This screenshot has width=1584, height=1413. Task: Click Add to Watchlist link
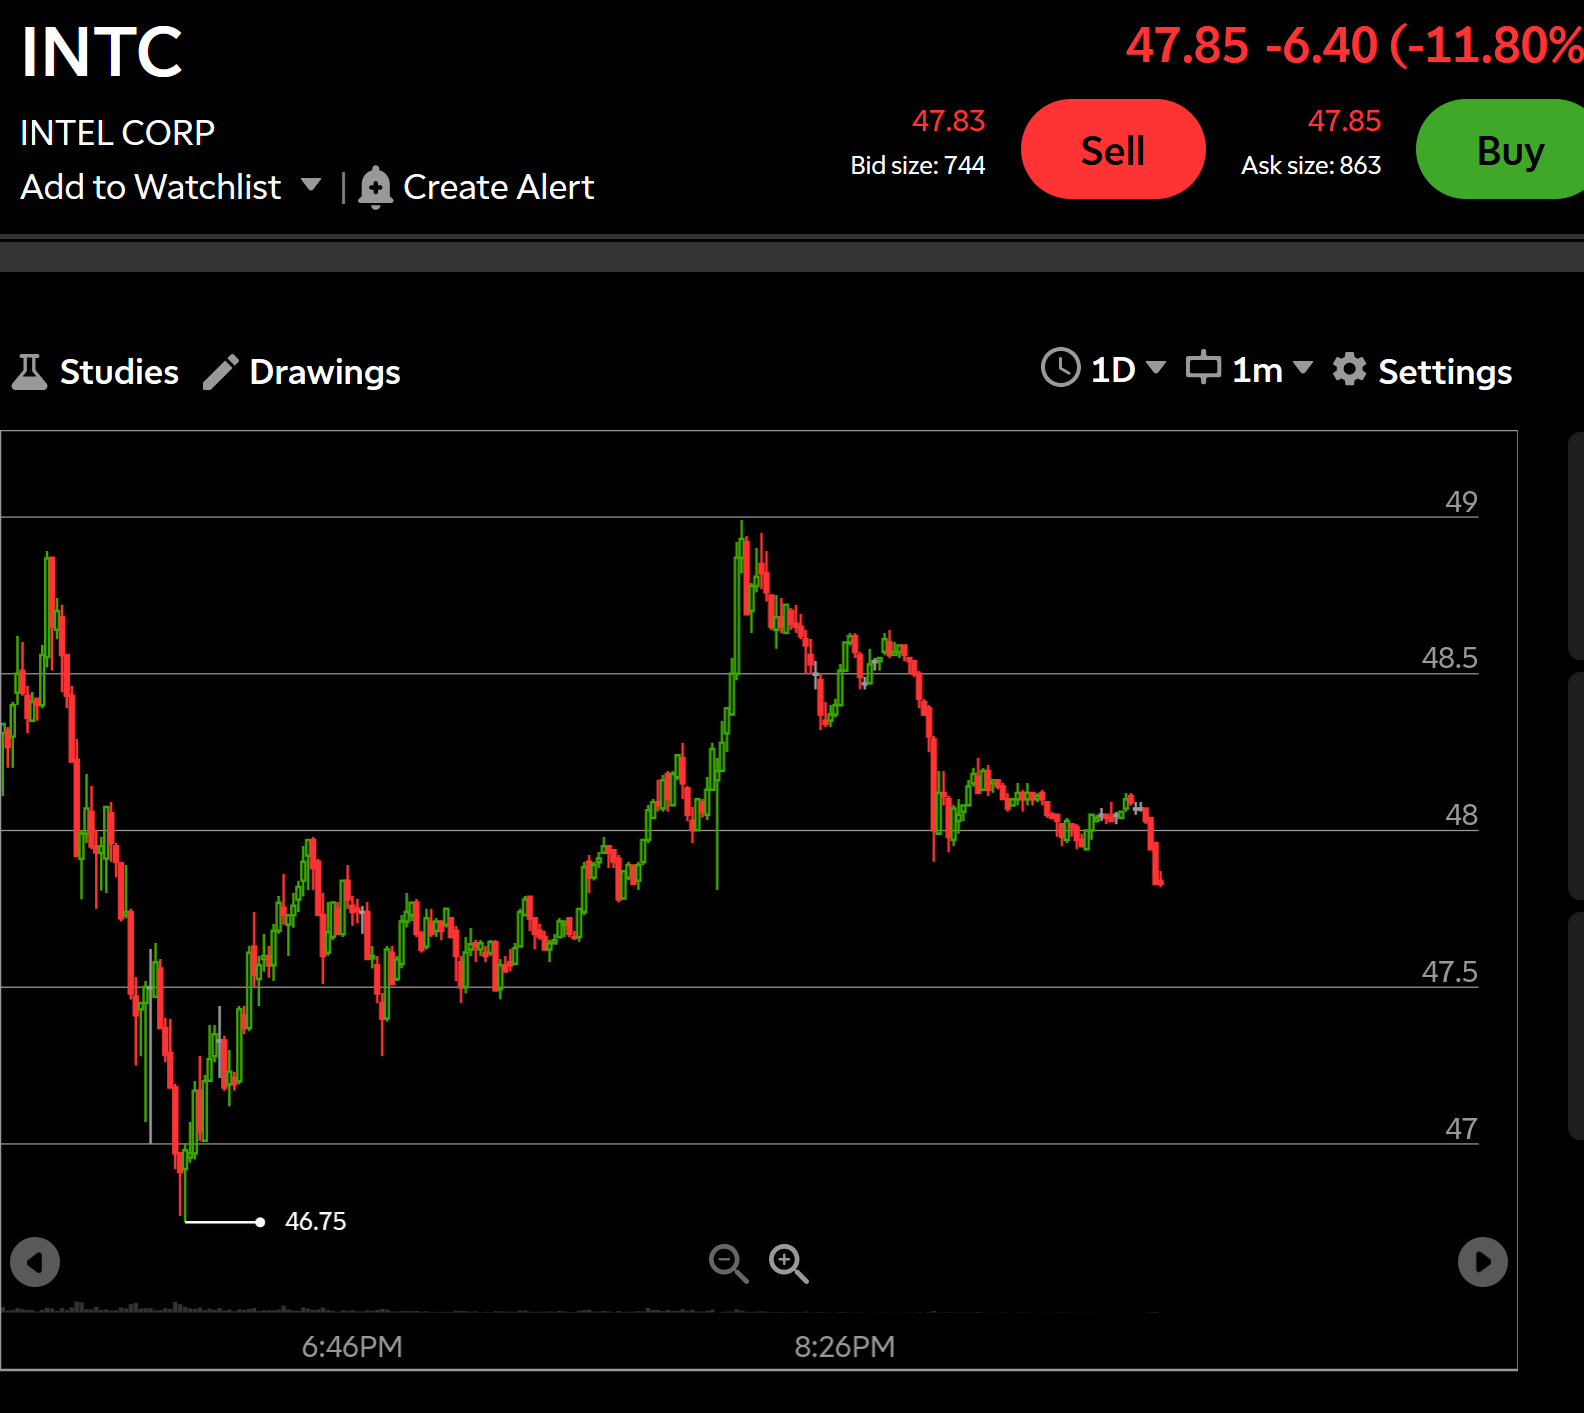coord(151,187)
